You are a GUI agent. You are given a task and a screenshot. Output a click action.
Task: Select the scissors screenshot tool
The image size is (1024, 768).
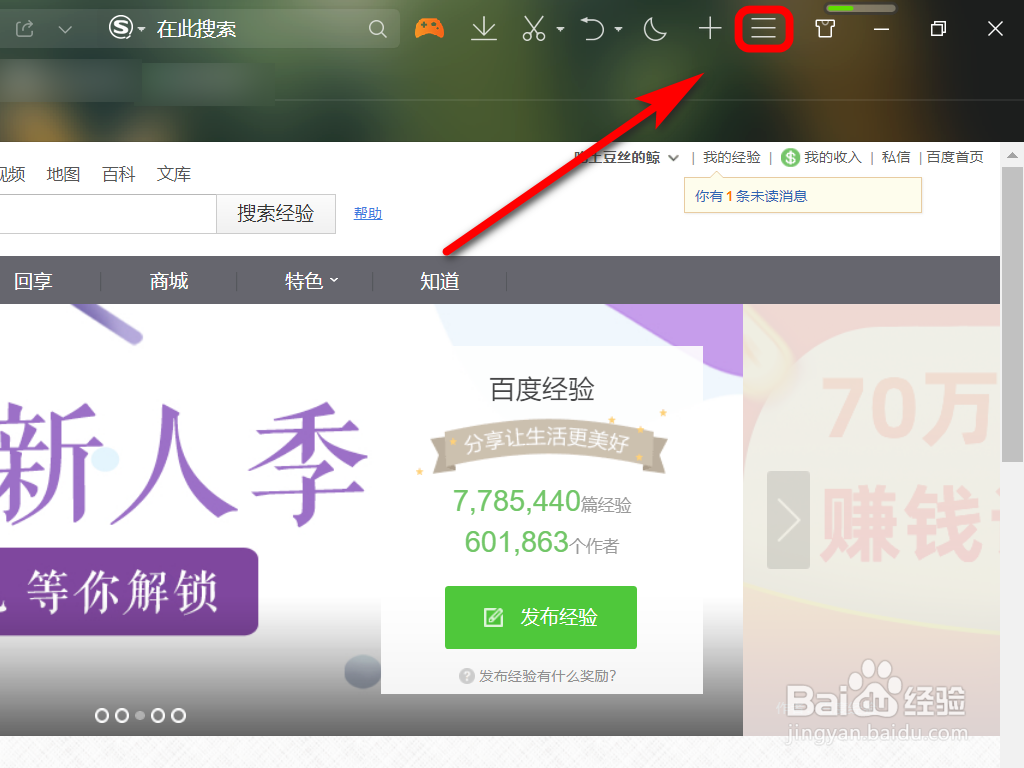click(x=534, y=29)
